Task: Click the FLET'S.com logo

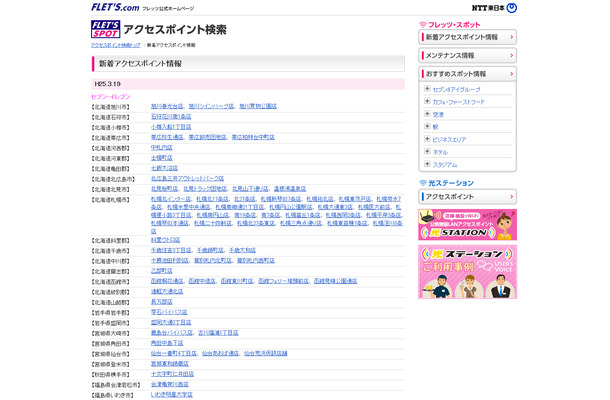Action: point(115,7)
